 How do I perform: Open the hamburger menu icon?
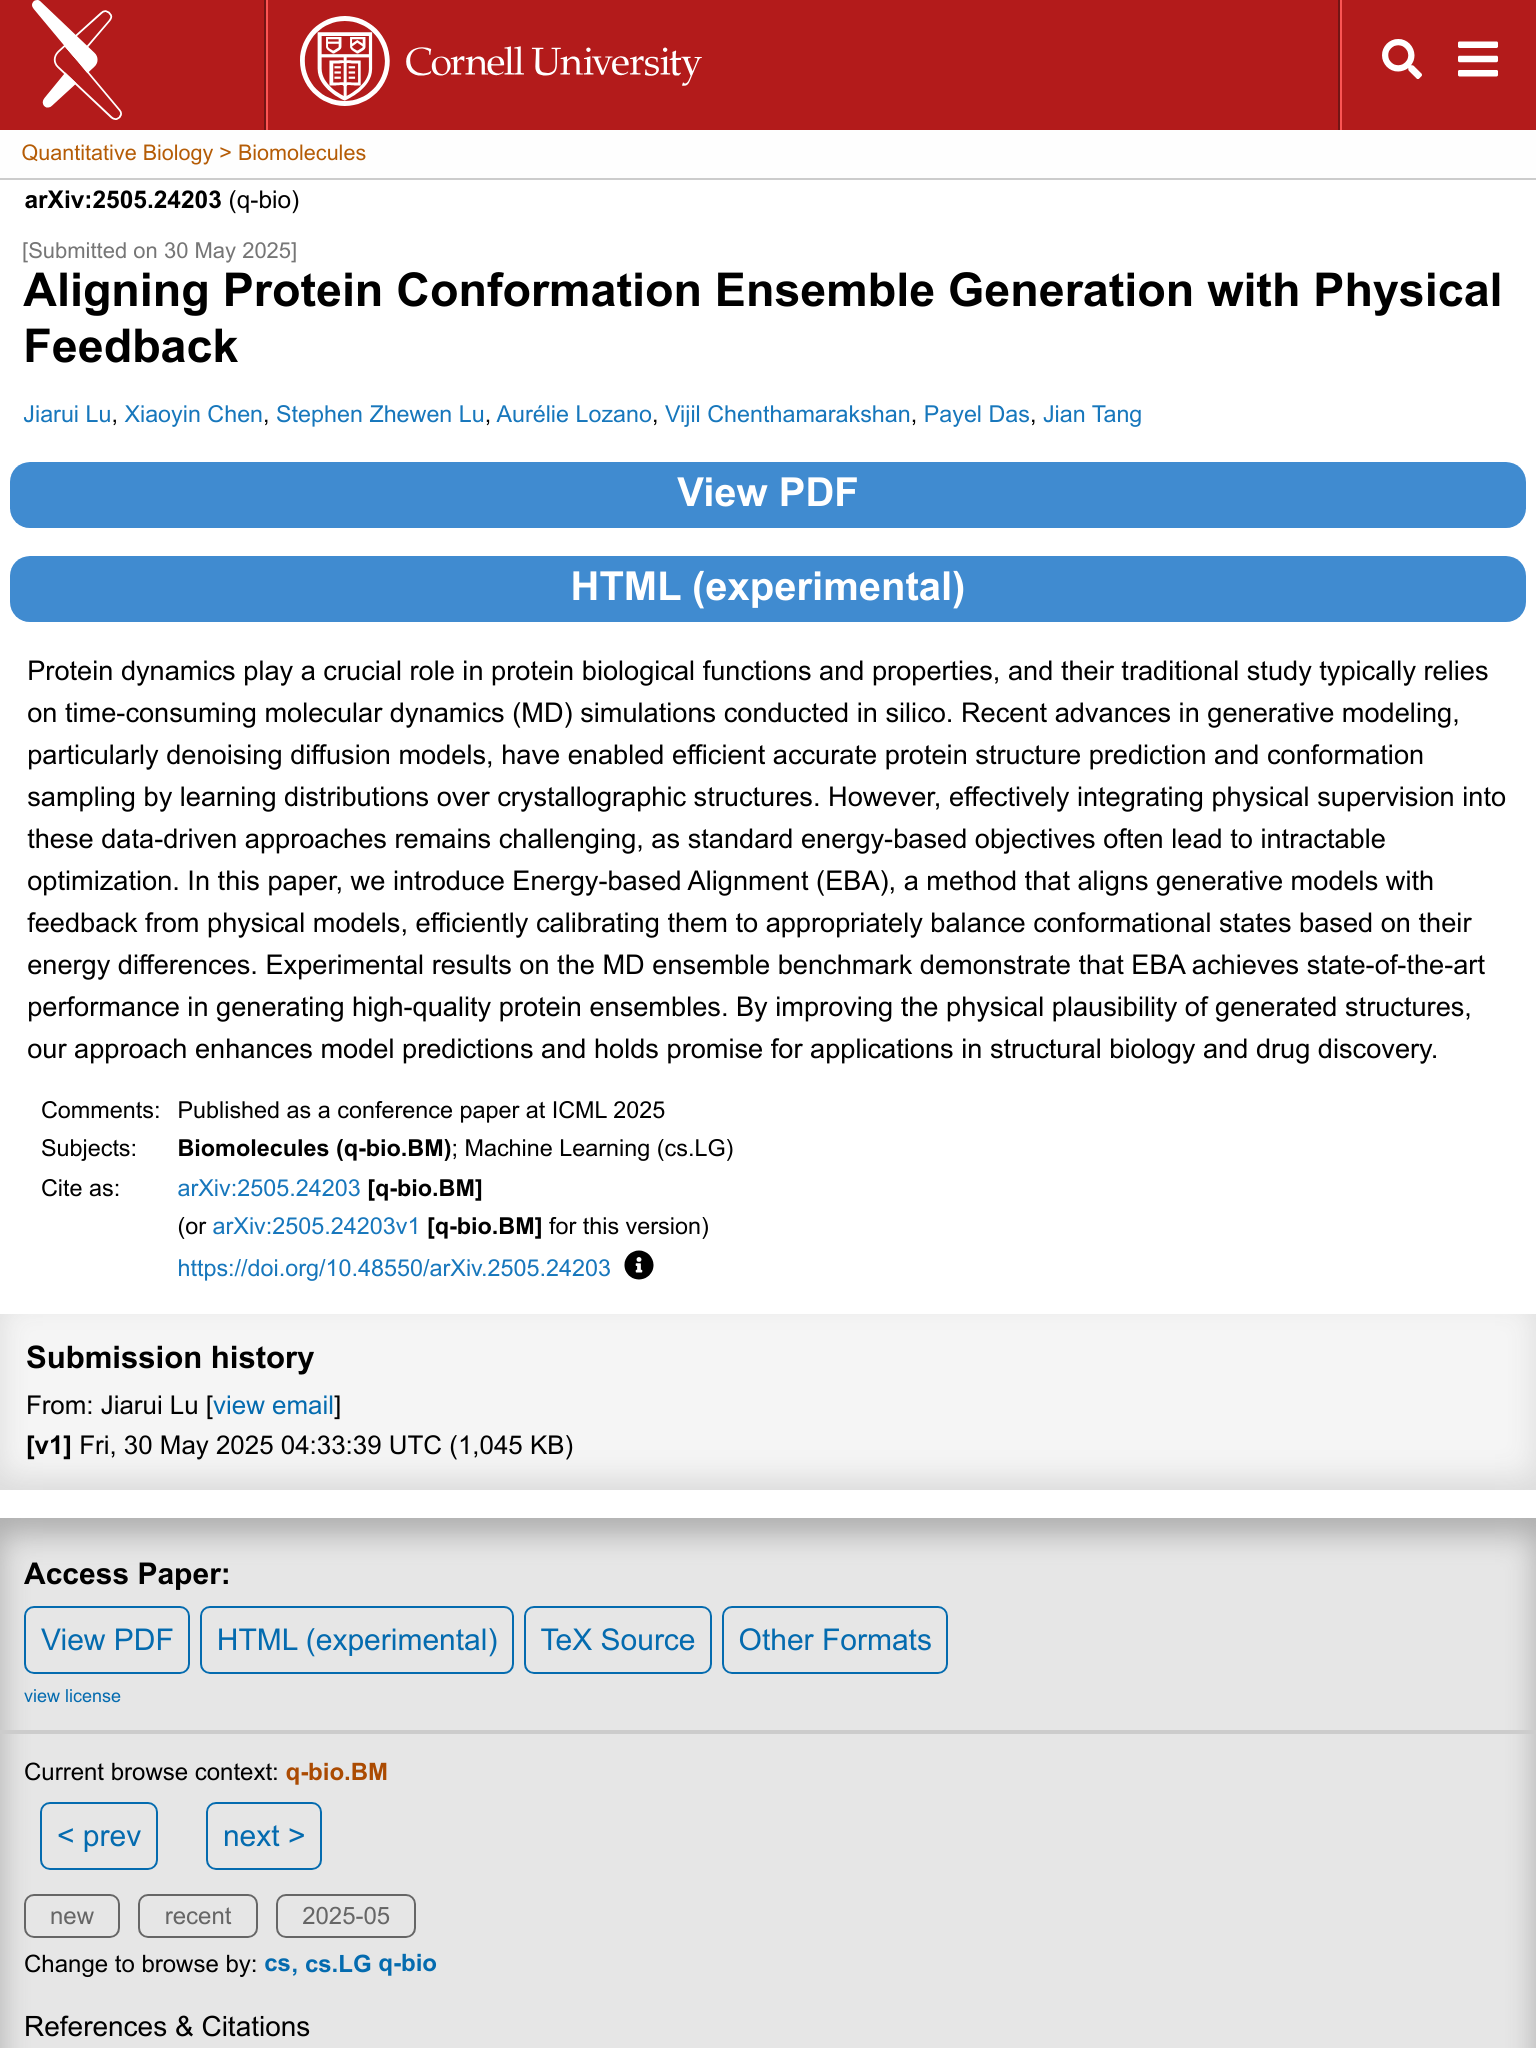point(1477,60)
